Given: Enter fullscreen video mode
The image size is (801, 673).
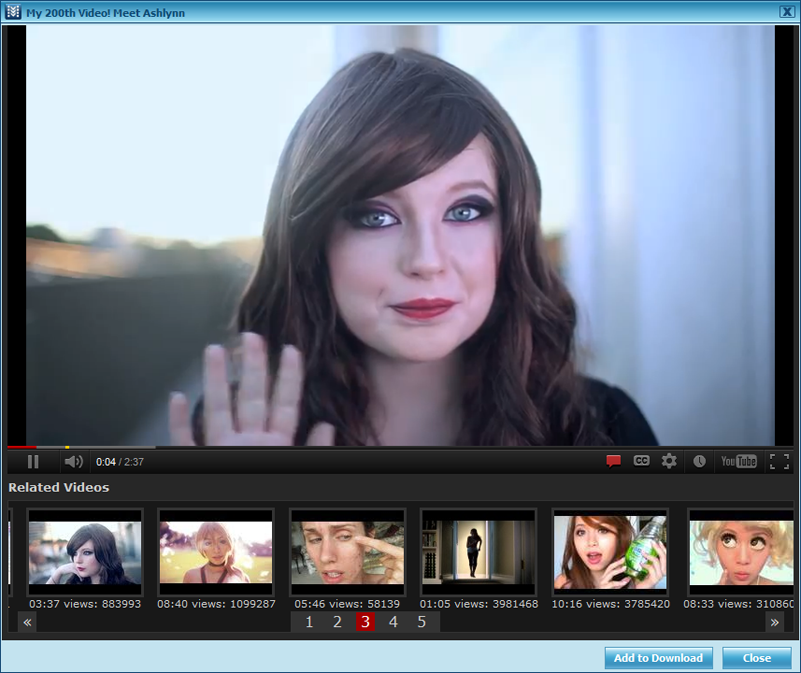Looking at the screenshot, I should (778, 461).
